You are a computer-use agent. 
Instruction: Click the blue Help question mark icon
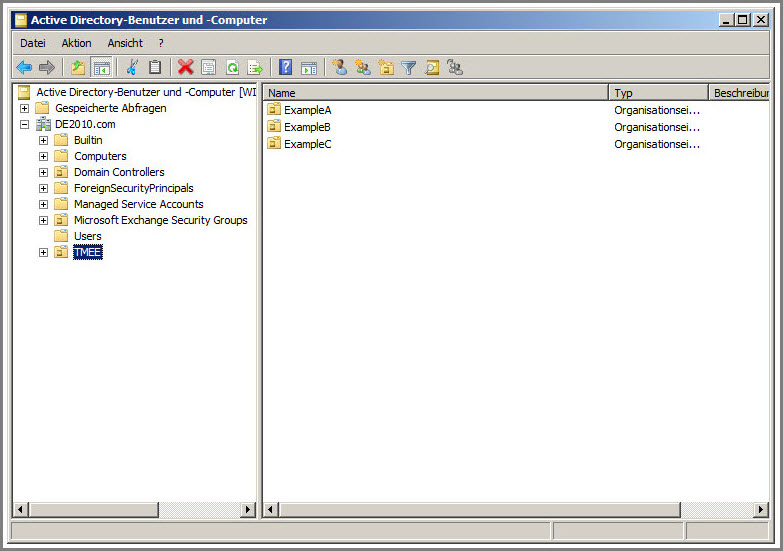[285, 68]
